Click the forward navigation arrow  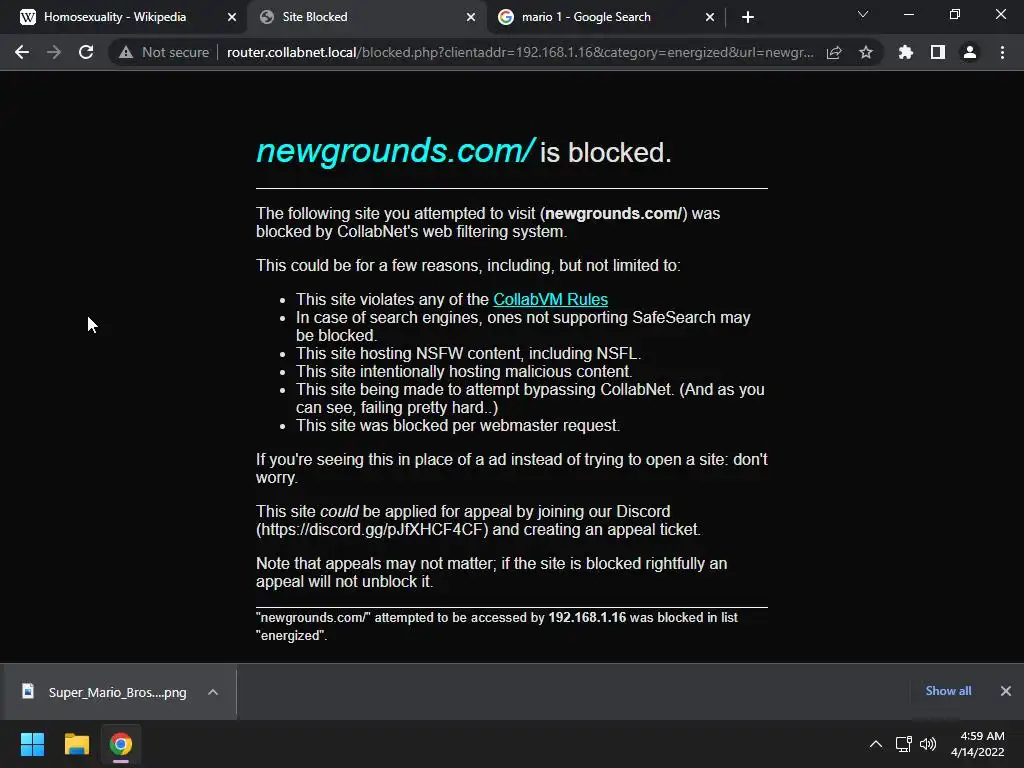[54, 52]
